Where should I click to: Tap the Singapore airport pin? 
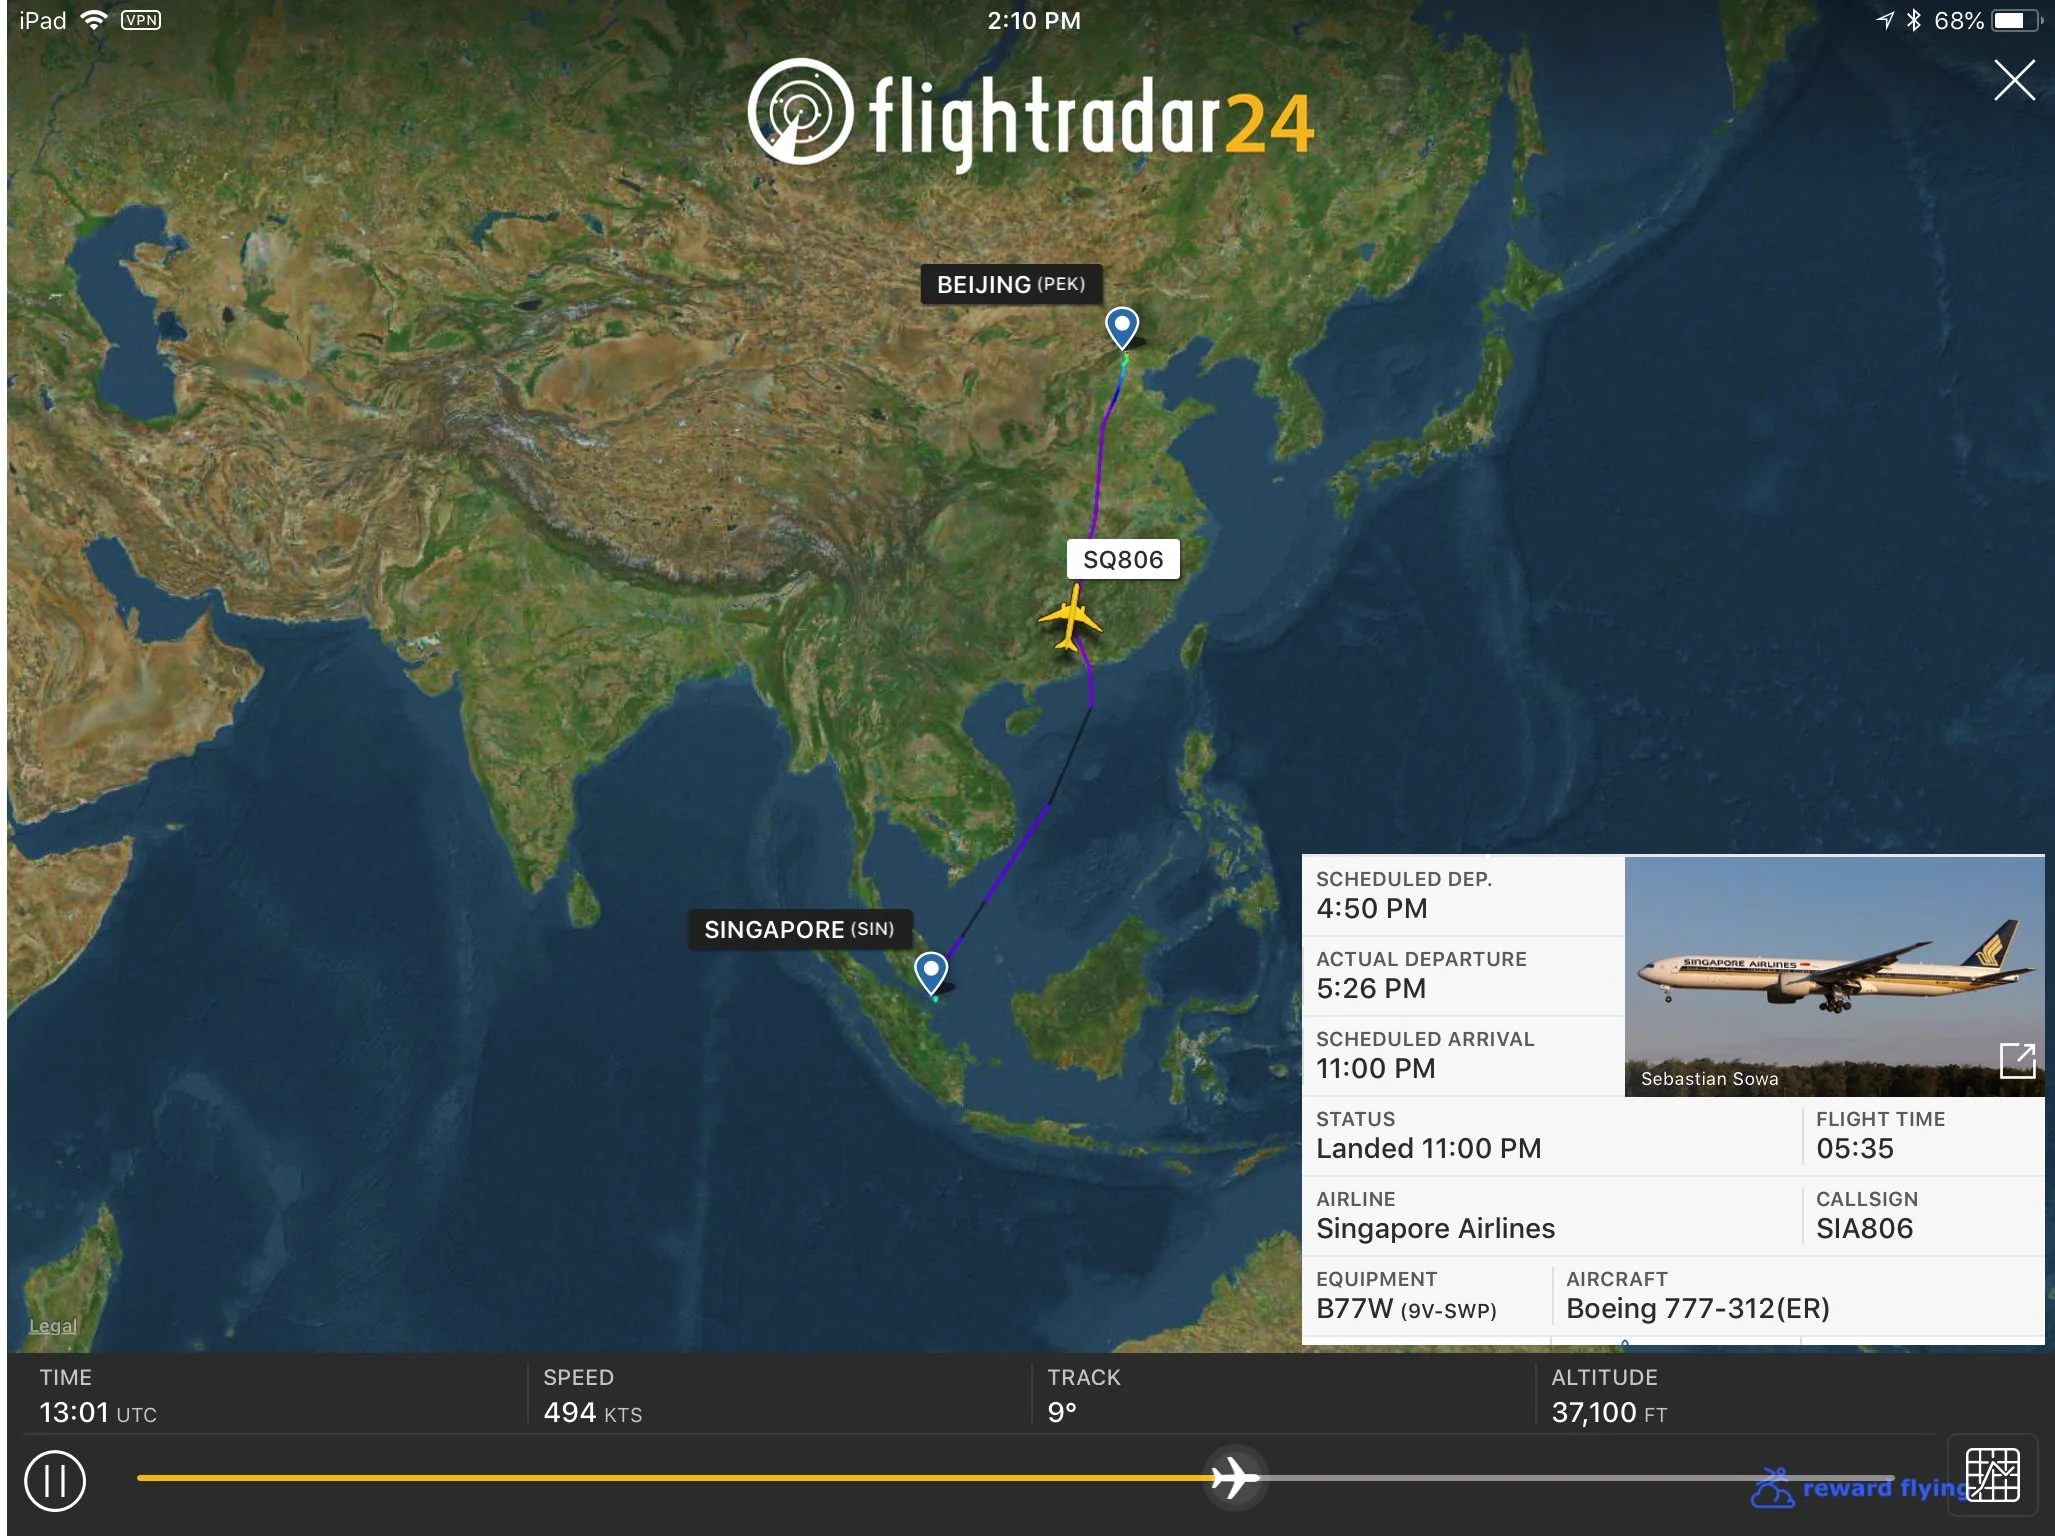pos(931,972)
